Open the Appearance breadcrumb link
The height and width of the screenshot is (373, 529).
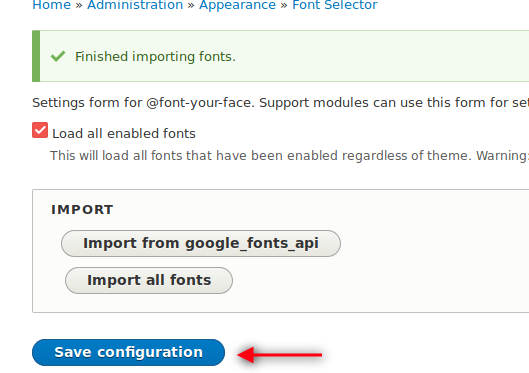[237, 5]
